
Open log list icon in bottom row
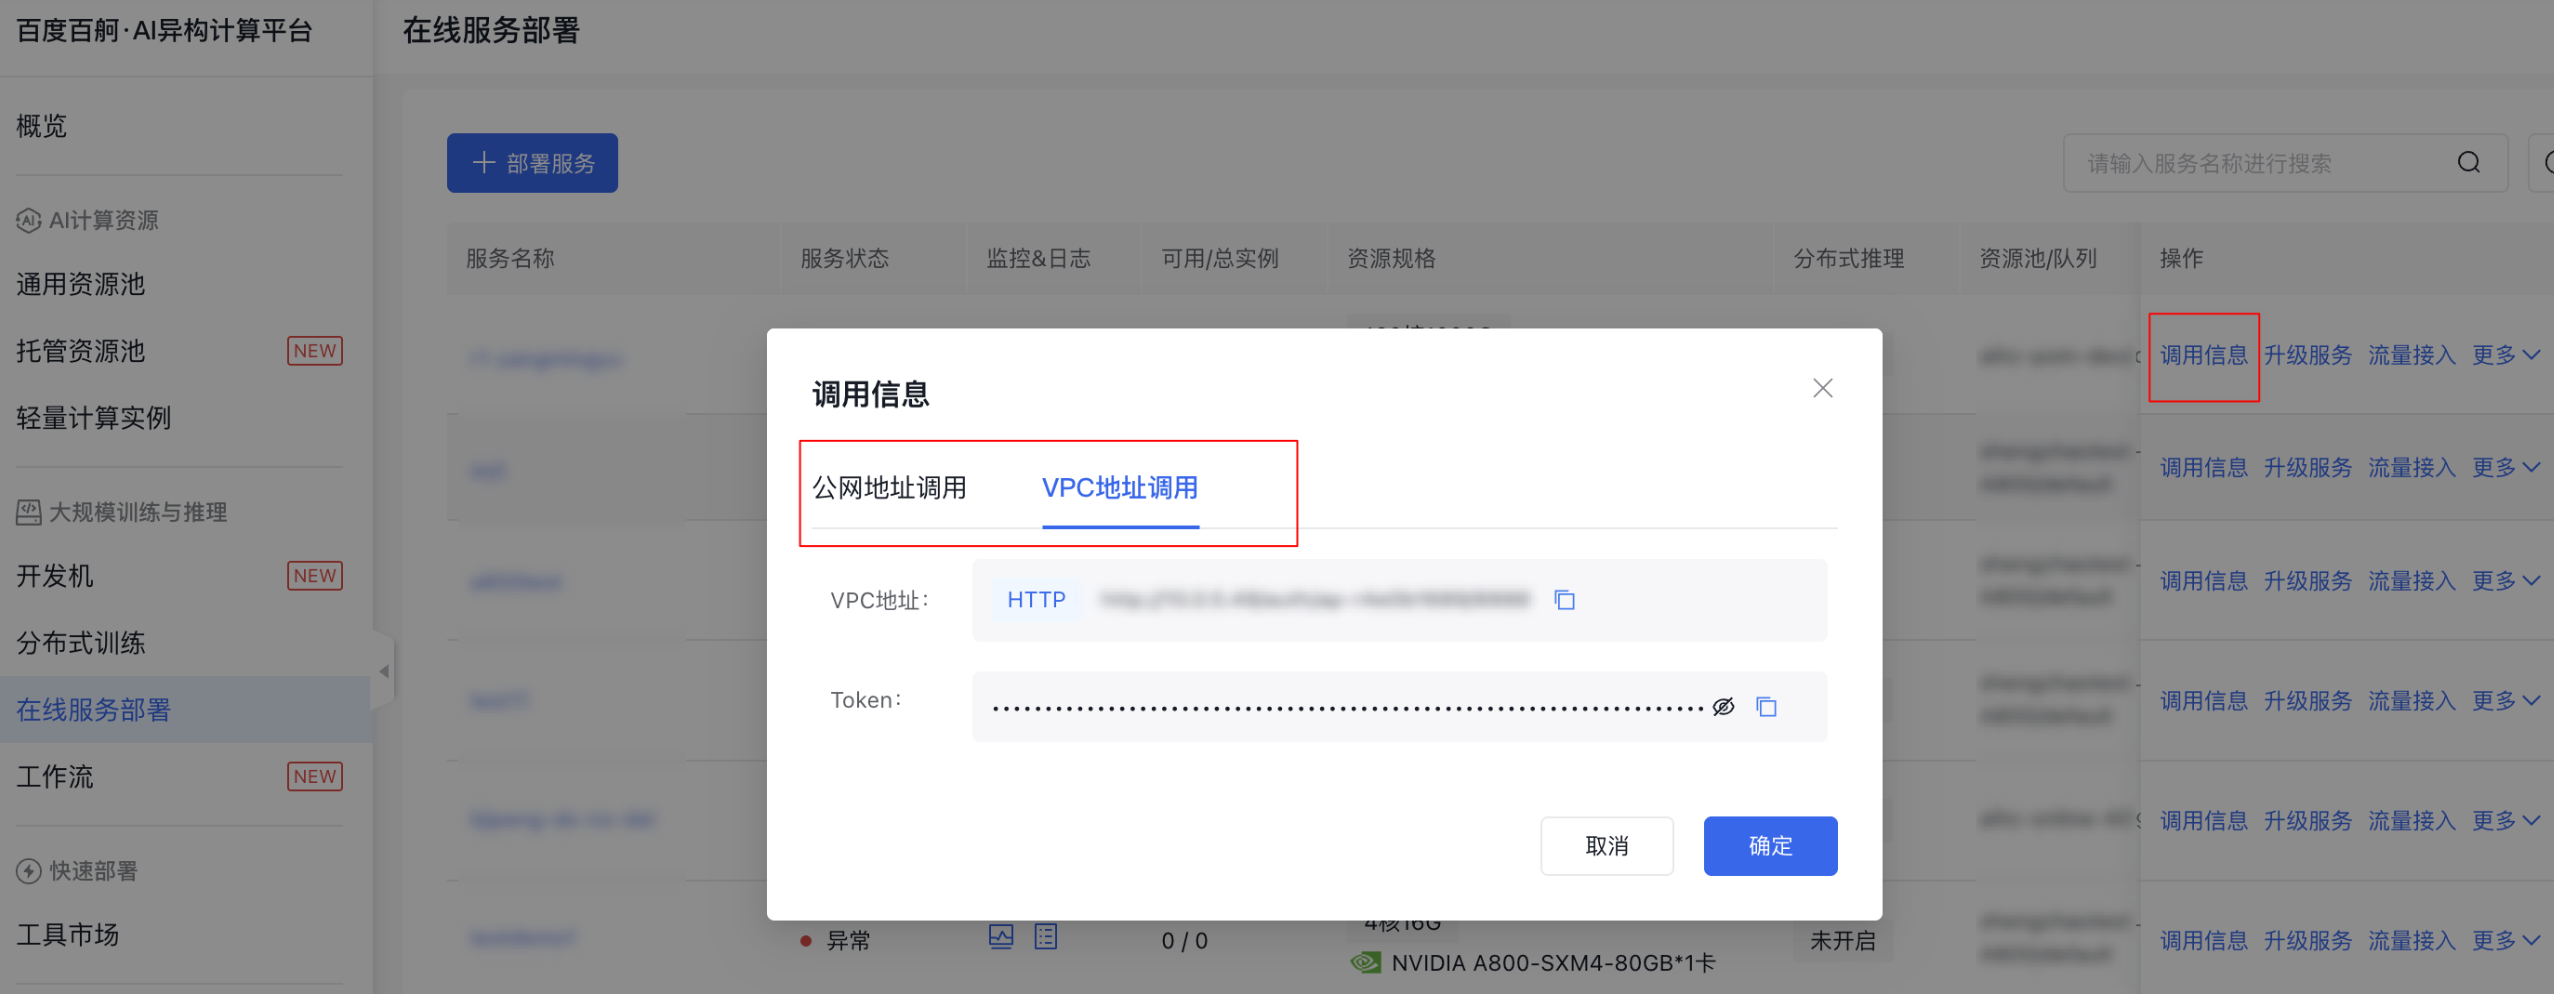[1045, 937]
